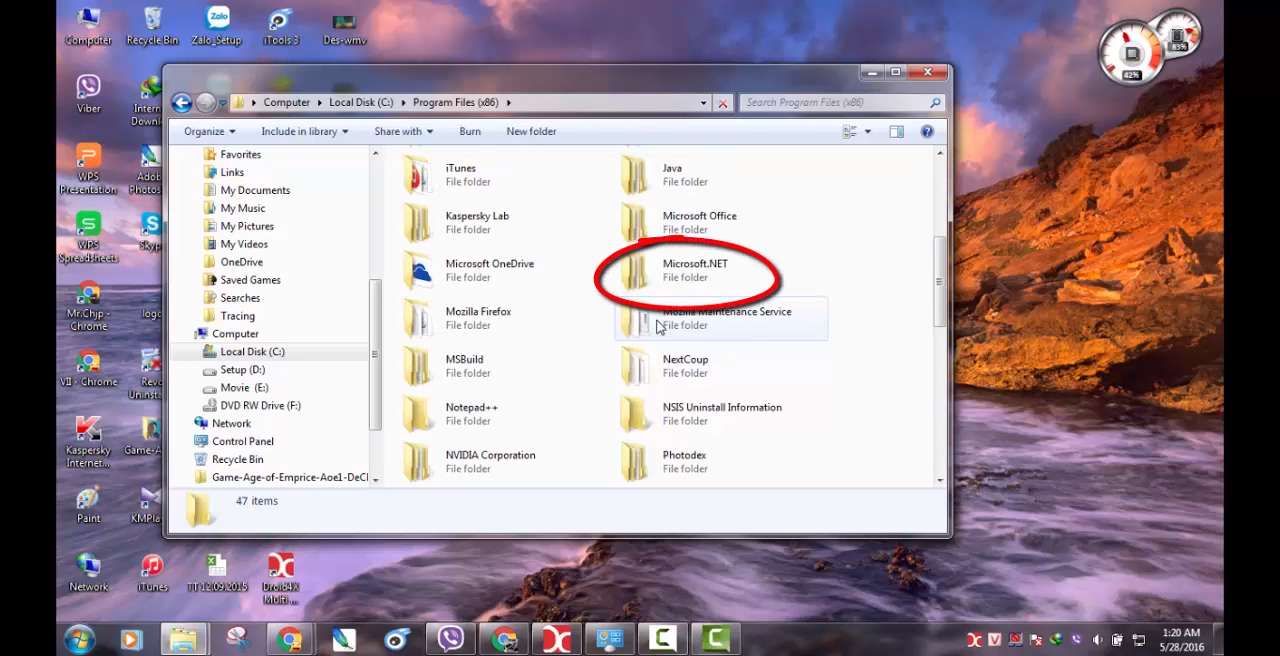Select Local Disk (C:) in navigation tree
The width and height of the screenshot is (1280, 656).
point(252,352)
